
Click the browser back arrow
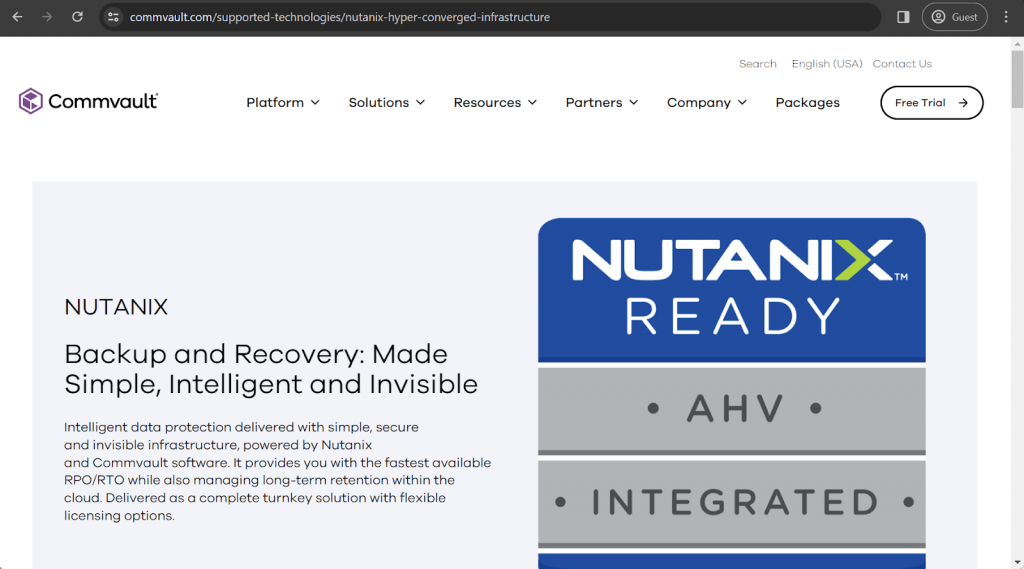[17, 17]
